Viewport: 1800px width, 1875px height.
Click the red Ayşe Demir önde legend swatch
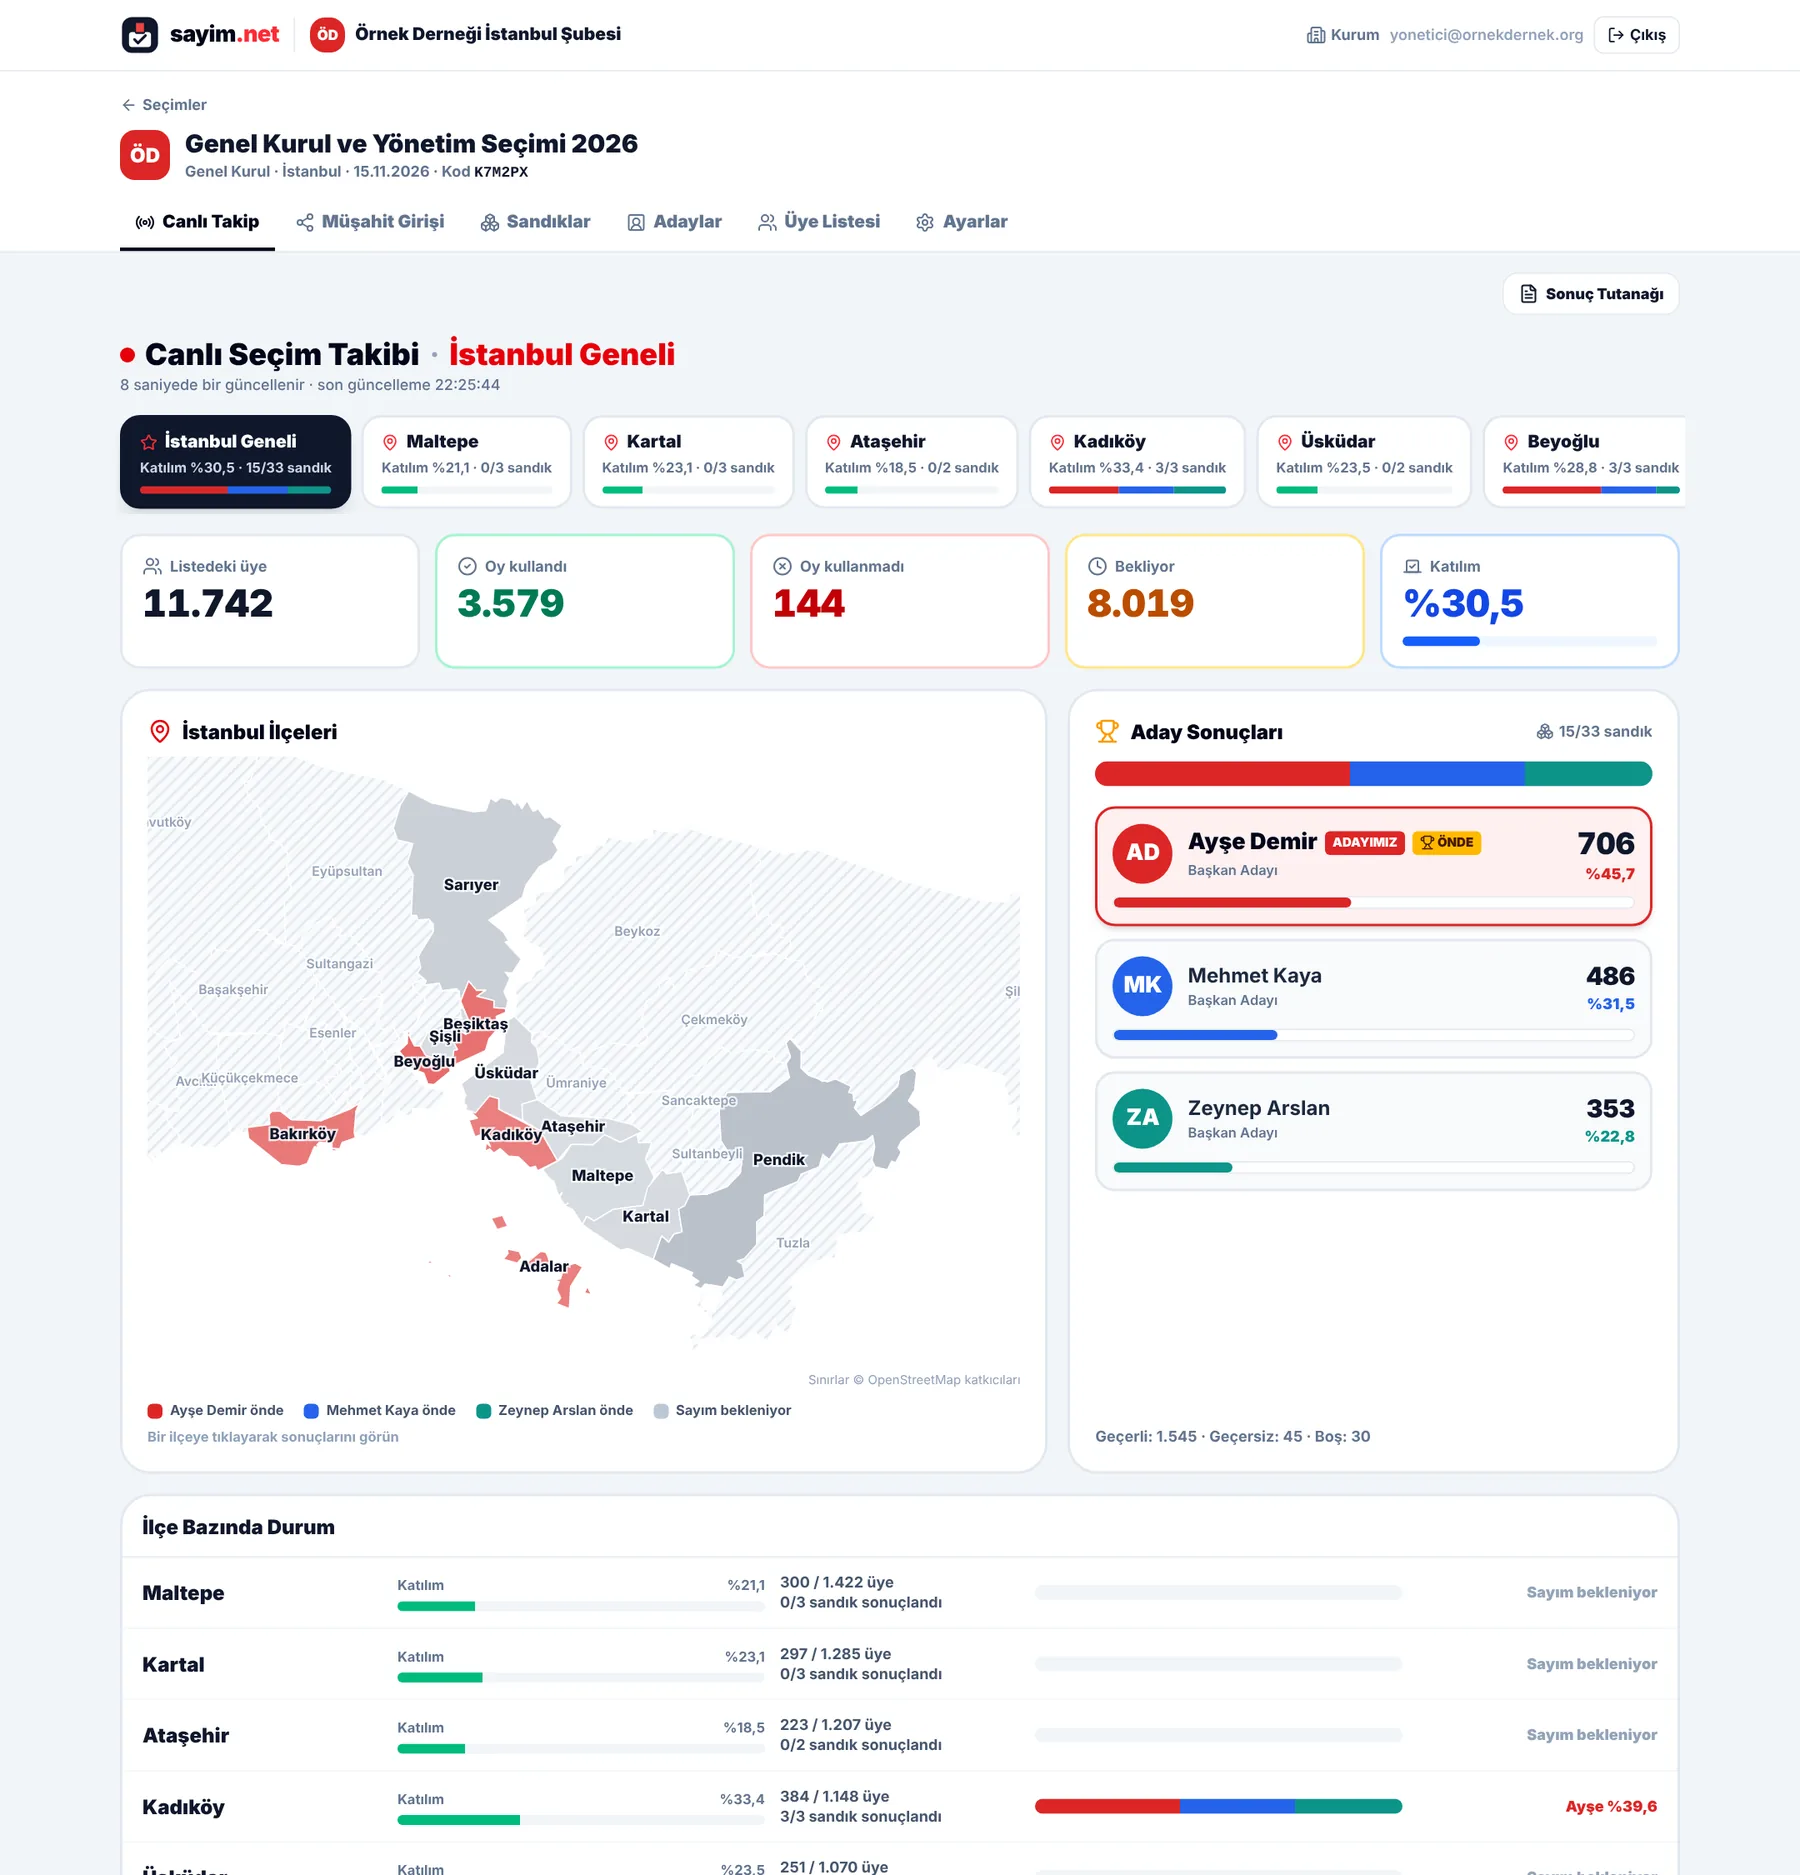(155, 1411)
